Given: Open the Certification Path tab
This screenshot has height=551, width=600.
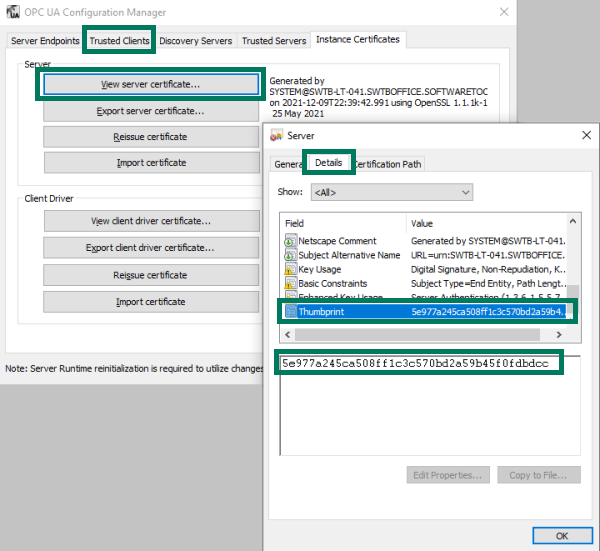Looking at the screenshot, I should [x=388, y=164].
